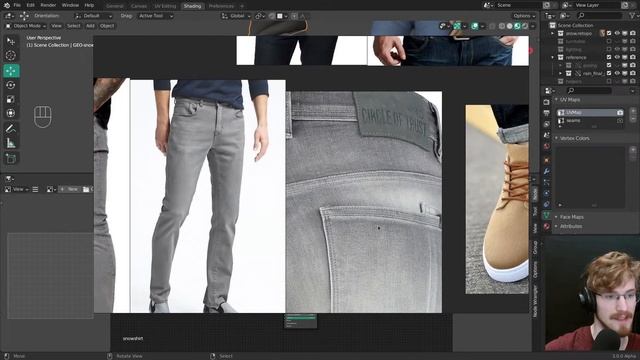Collapse the Vertex Colors panel
Screen dimensions: 640x360
click(x=556, y=138)
